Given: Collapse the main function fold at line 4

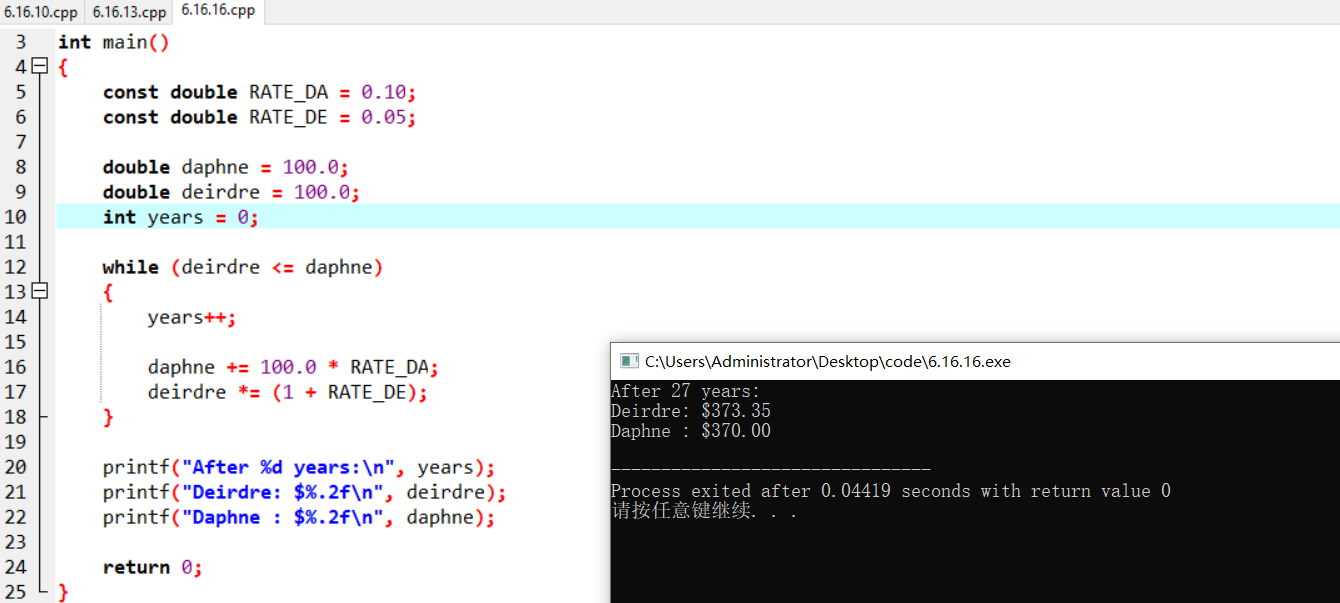Looking at the screenshot, I should click(x=39, y=67).
